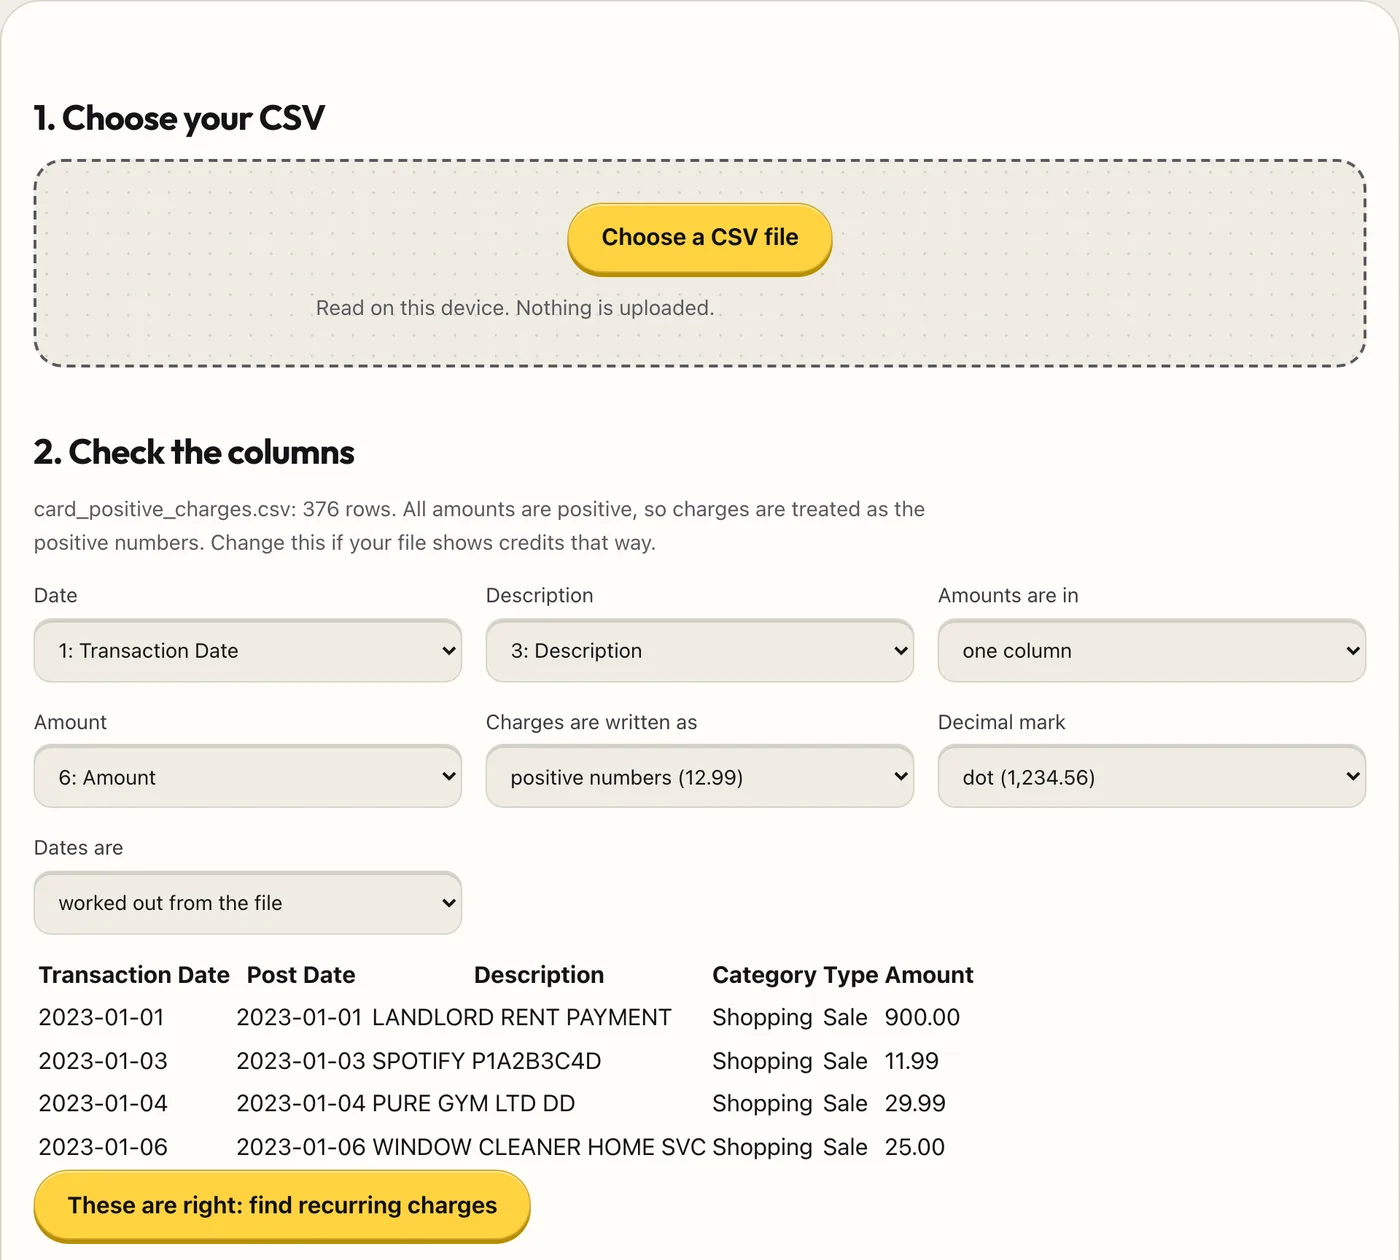1400x1260 pixels.
Task: Click the 1. Choose your CSV heading
Action: [x=179, y=118]
